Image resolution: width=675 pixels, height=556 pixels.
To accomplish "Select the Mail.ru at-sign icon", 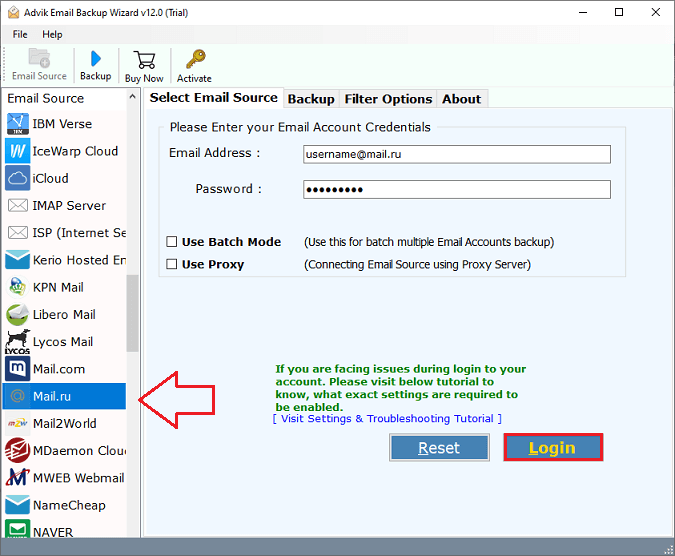I will point(18,396).
